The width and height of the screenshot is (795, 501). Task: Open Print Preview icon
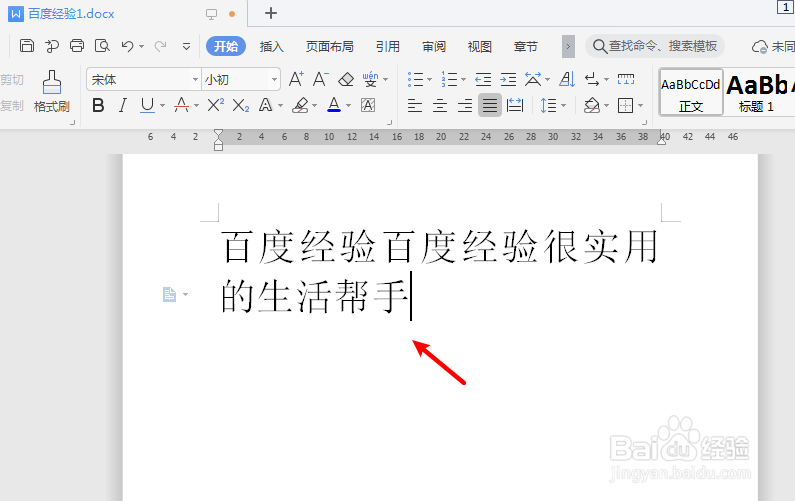(x=102, y=46)
